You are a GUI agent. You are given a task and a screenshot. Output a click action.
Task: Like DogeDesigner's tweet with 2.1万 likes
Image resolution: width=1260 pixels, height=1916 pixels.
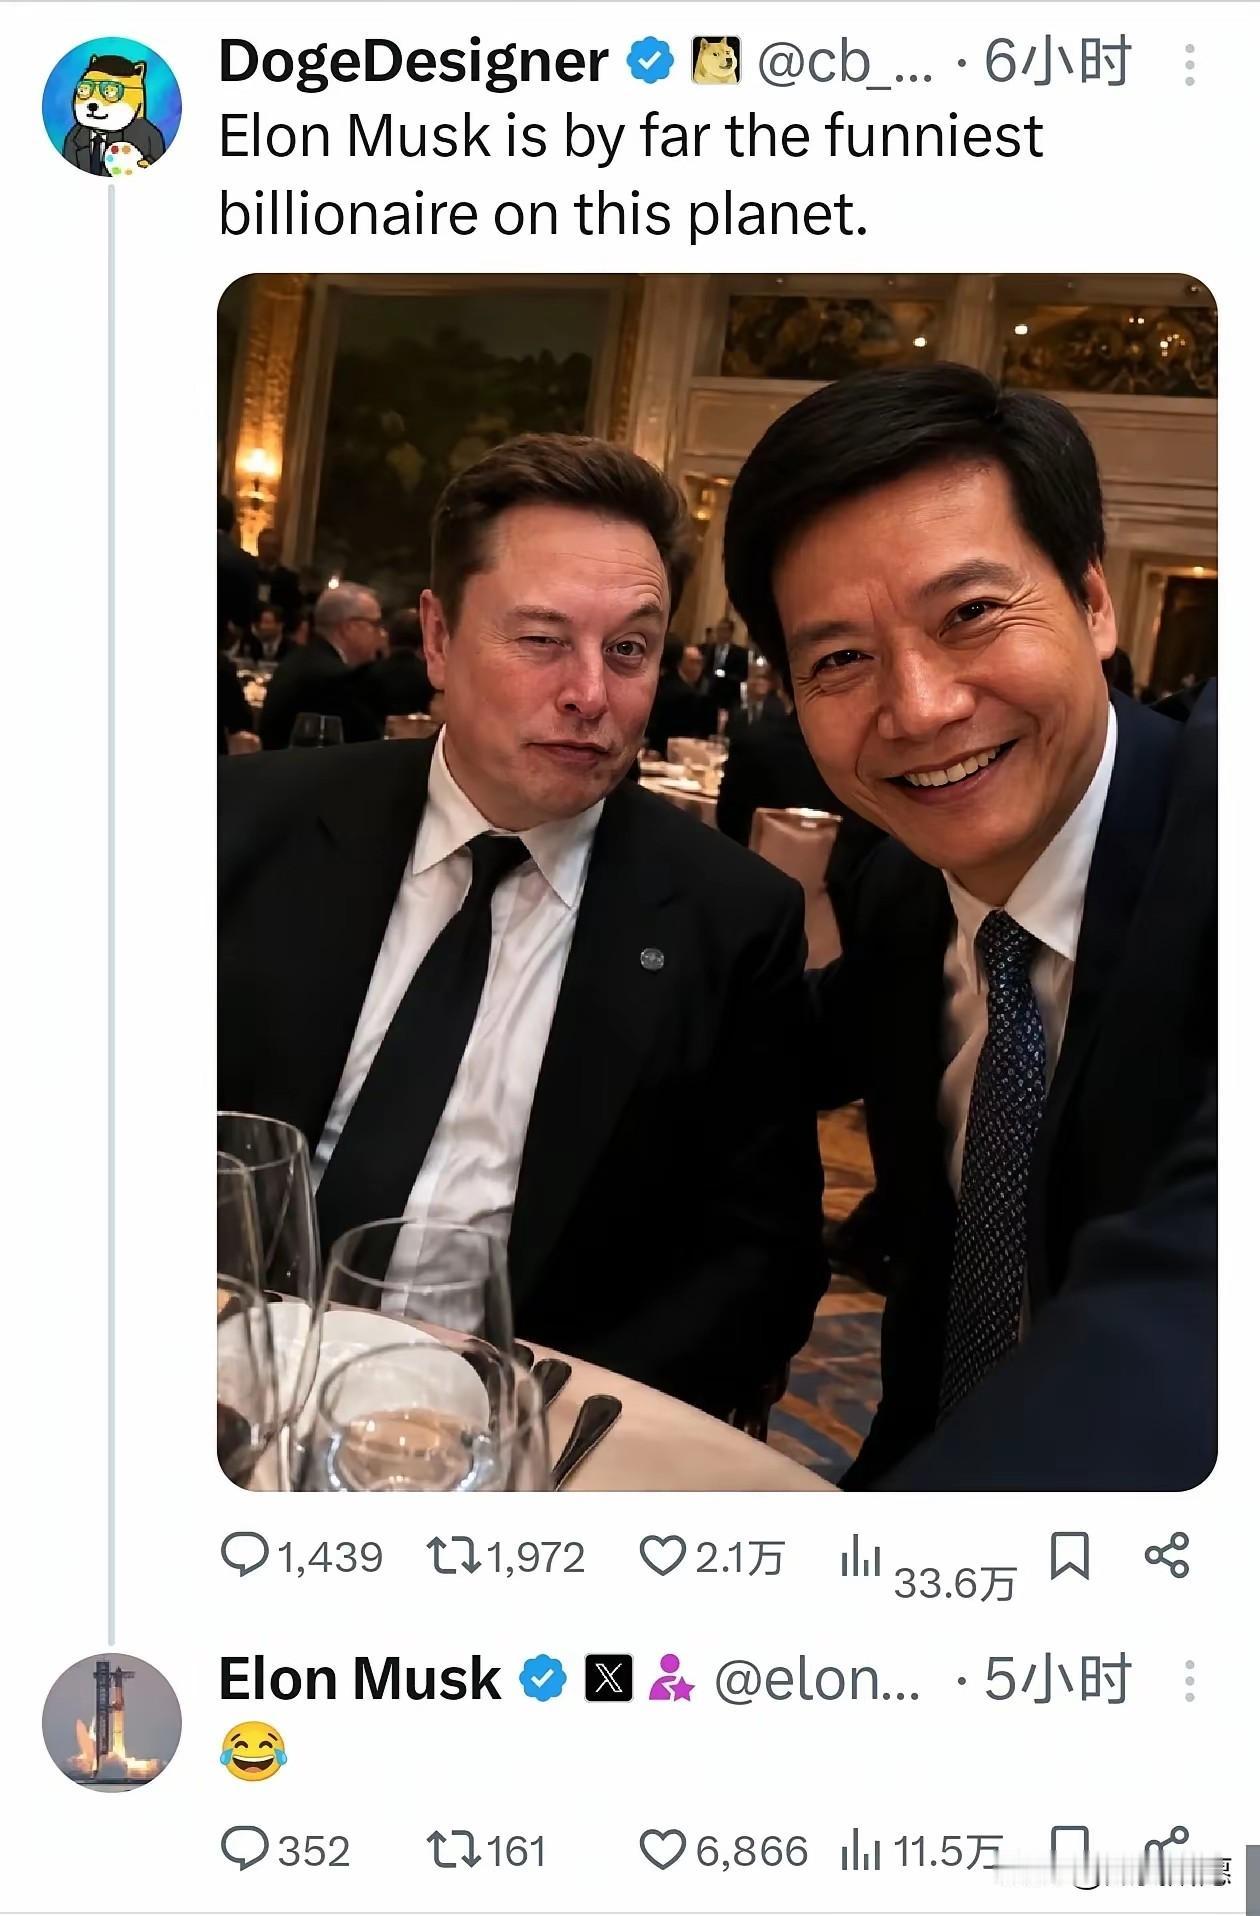pyautogui.click(x=712, y=1557)
